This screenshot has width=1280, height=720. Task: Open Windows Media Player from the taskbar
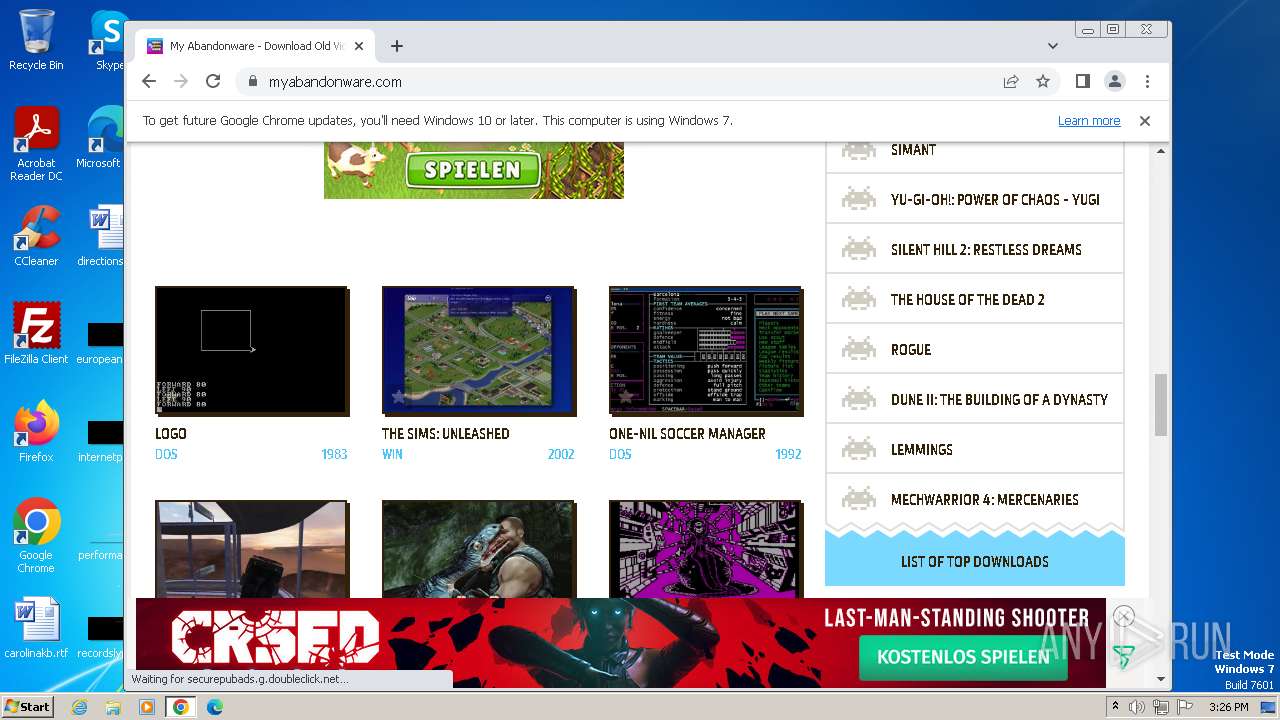pyautogui.click(x=147, y=707)
